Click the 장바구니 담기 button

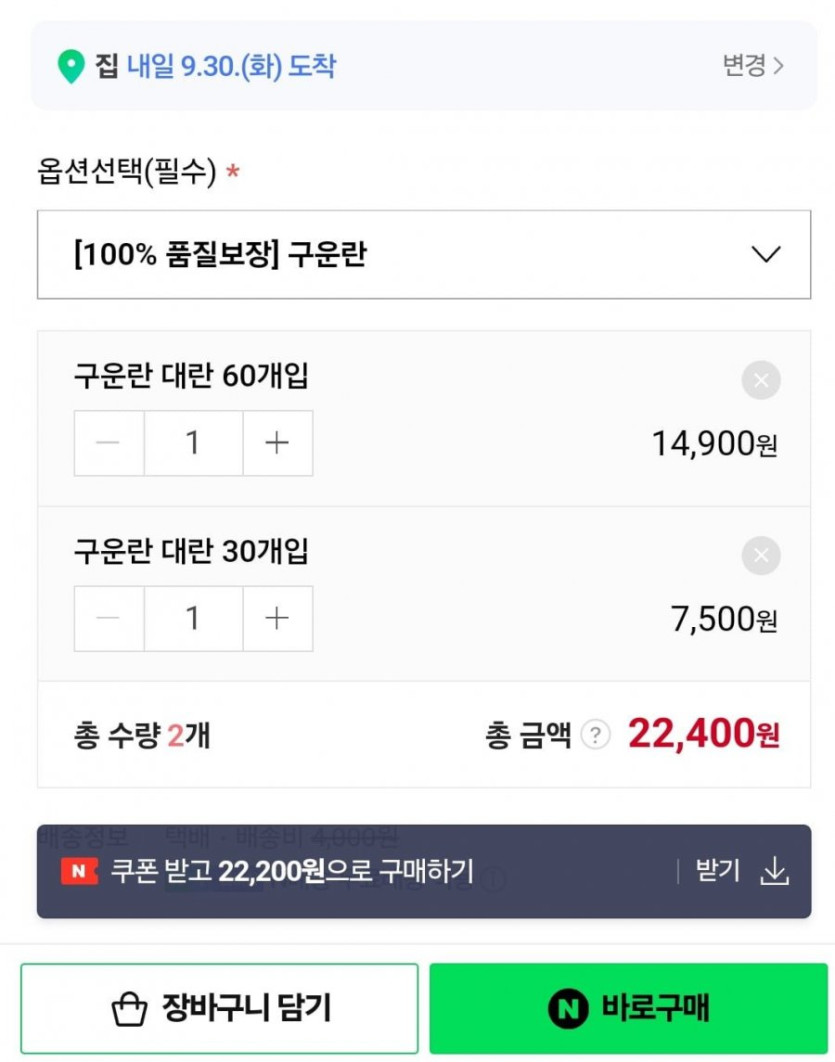click(219, 1008)
